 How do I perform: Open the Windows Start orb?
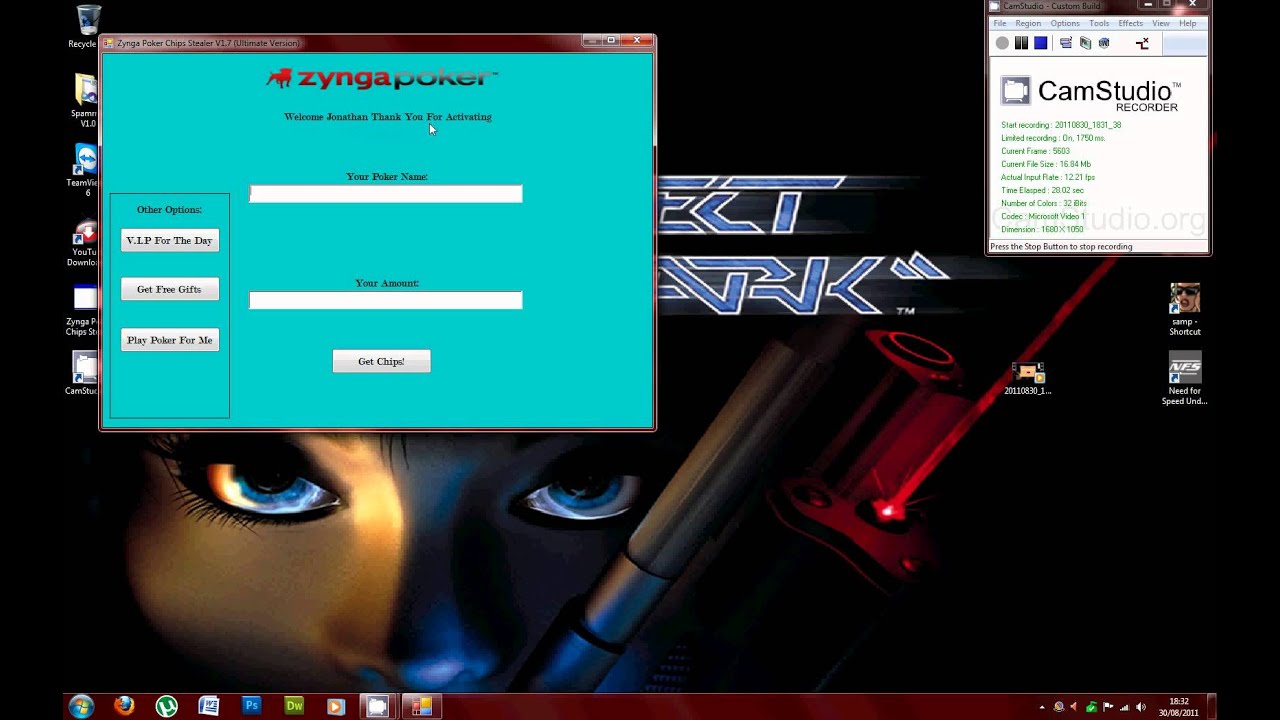pos(81,706)
